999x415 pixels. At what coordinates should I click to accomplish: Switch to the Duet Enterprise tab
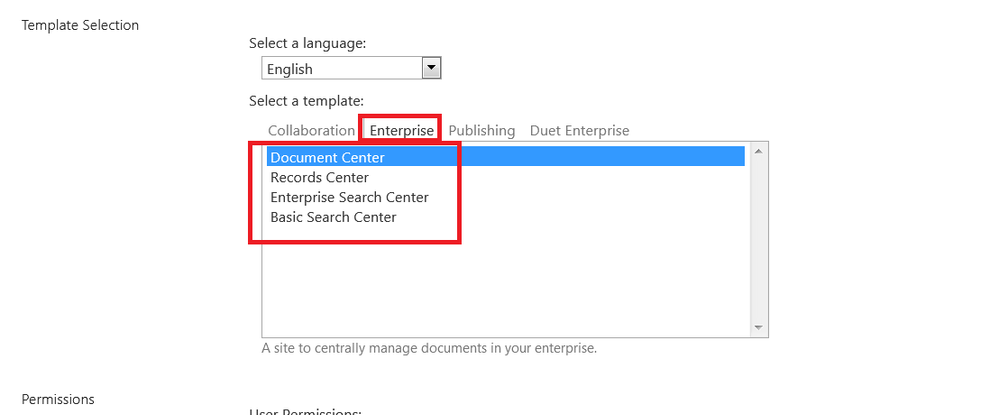(579, 131)
